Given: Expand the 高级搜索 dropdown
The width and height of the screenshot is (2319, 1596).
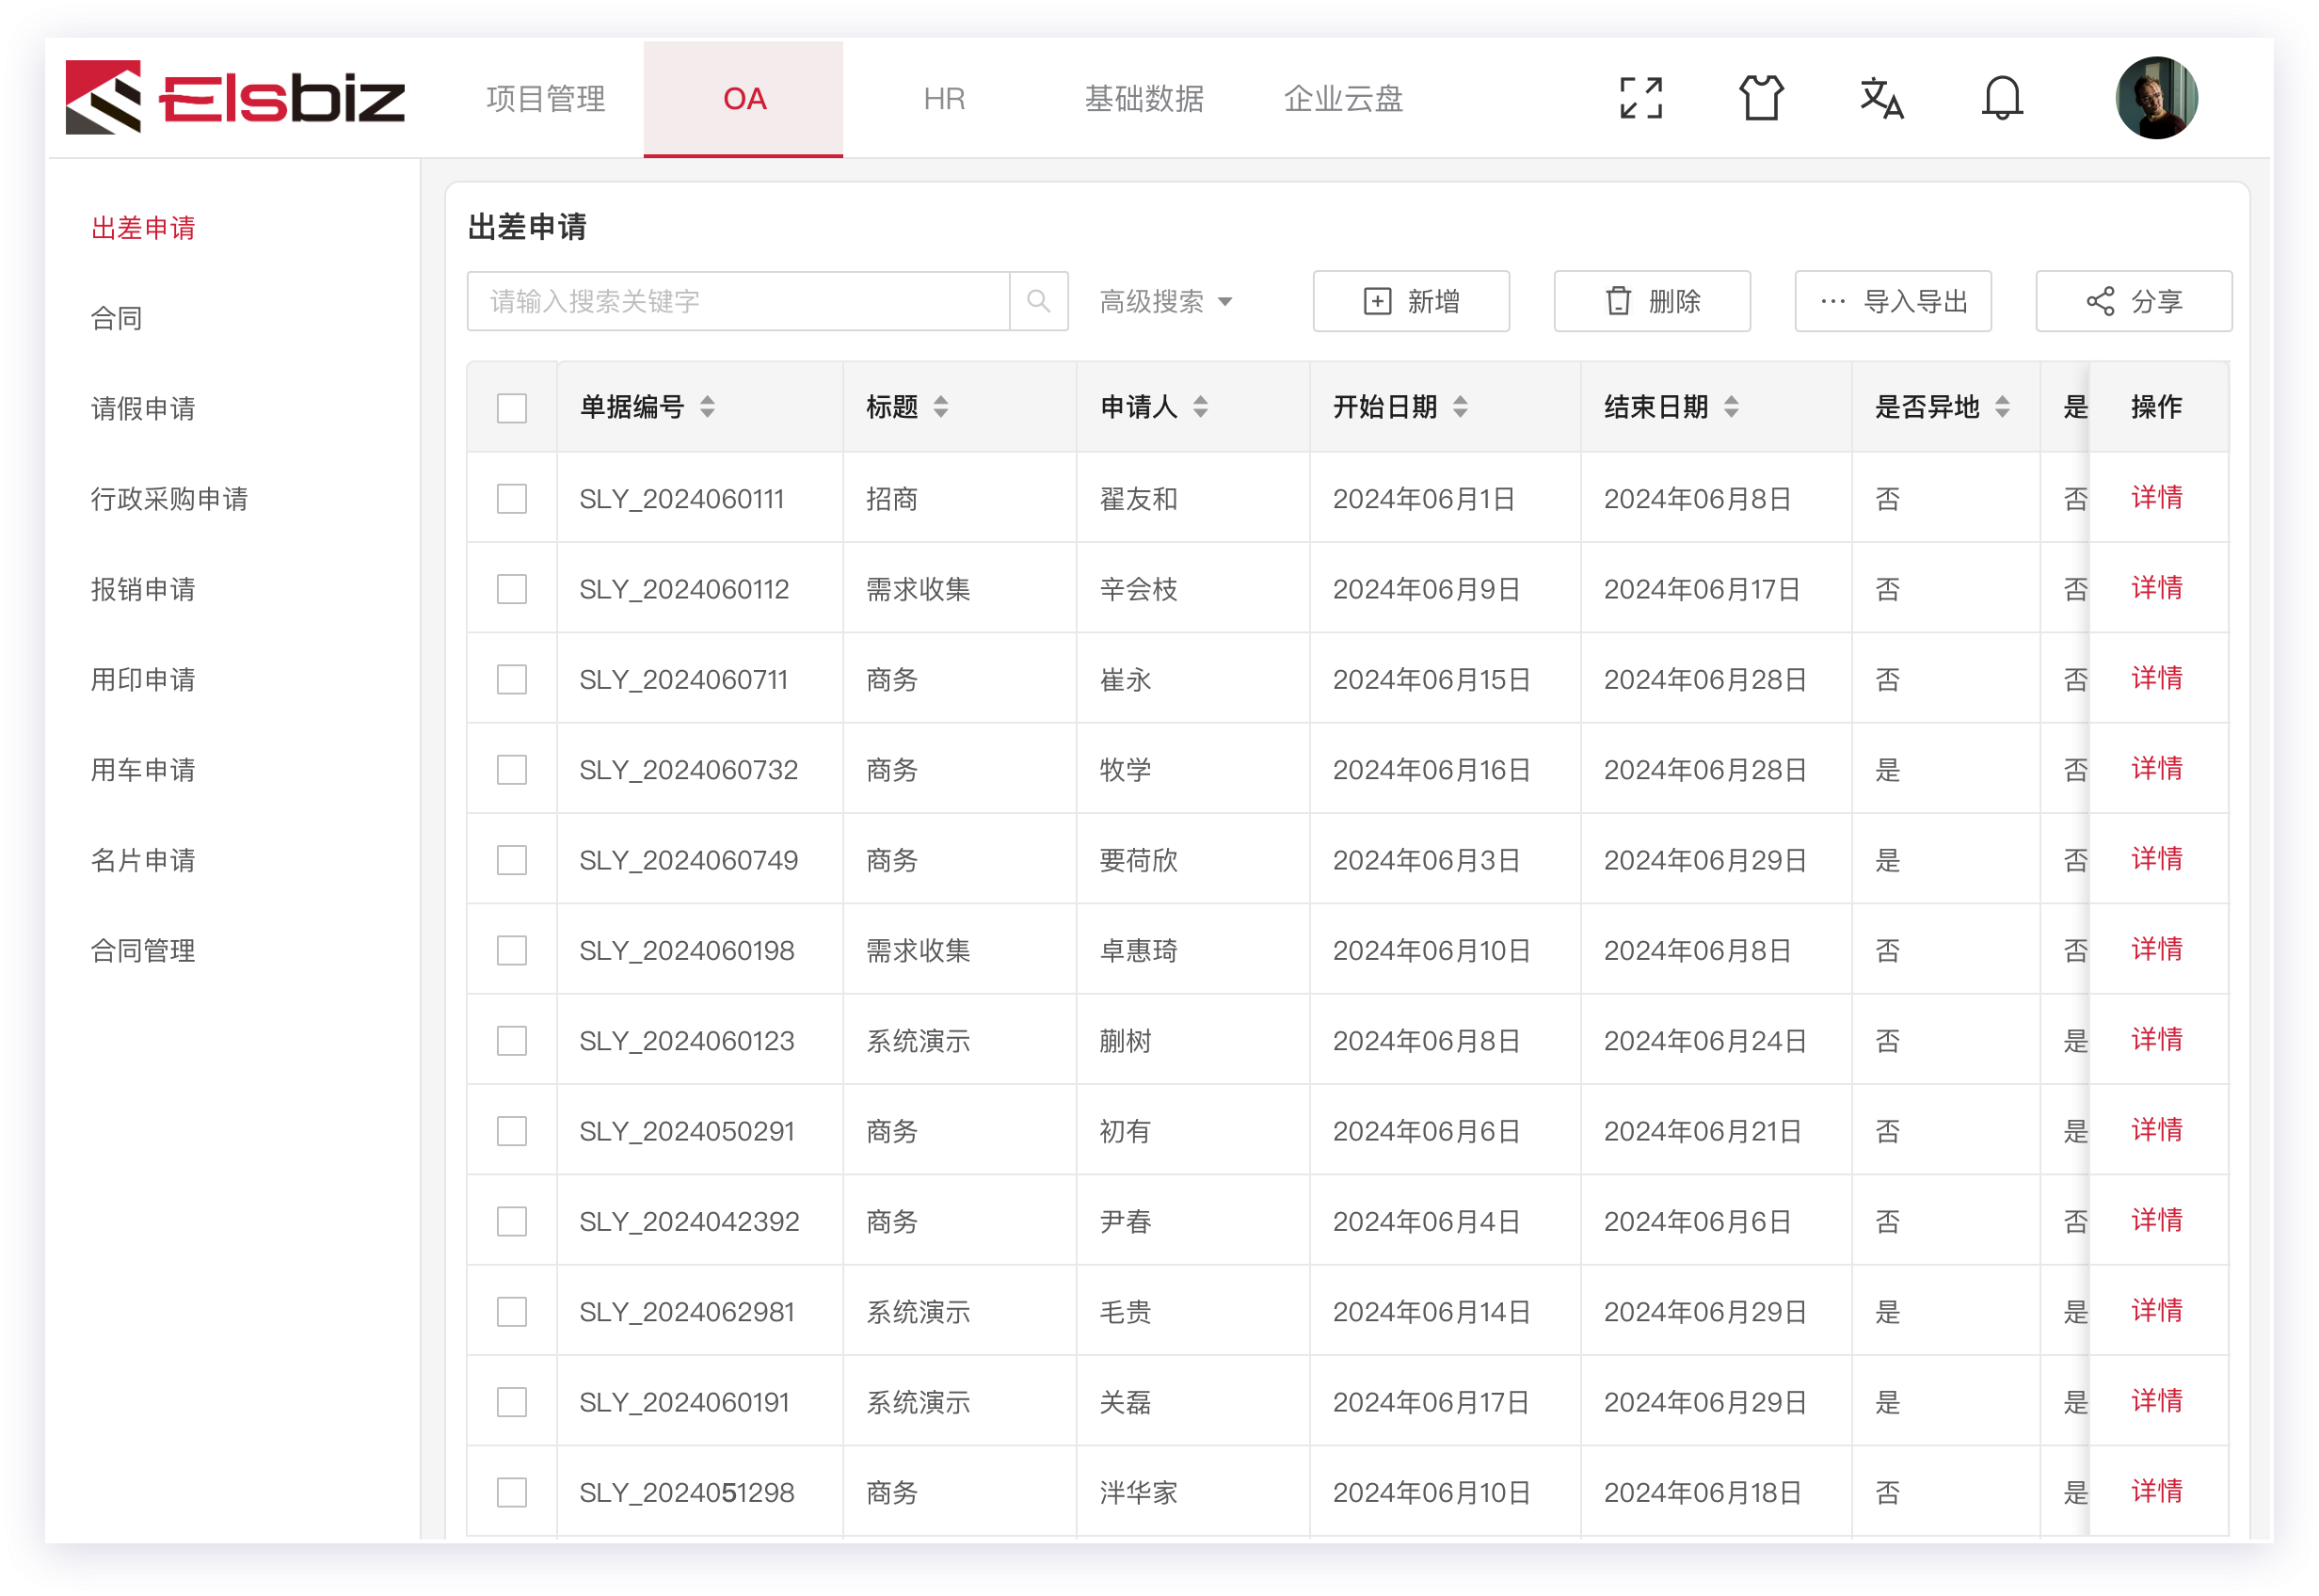Looking at the screenshot, I should click(1166, 301).
